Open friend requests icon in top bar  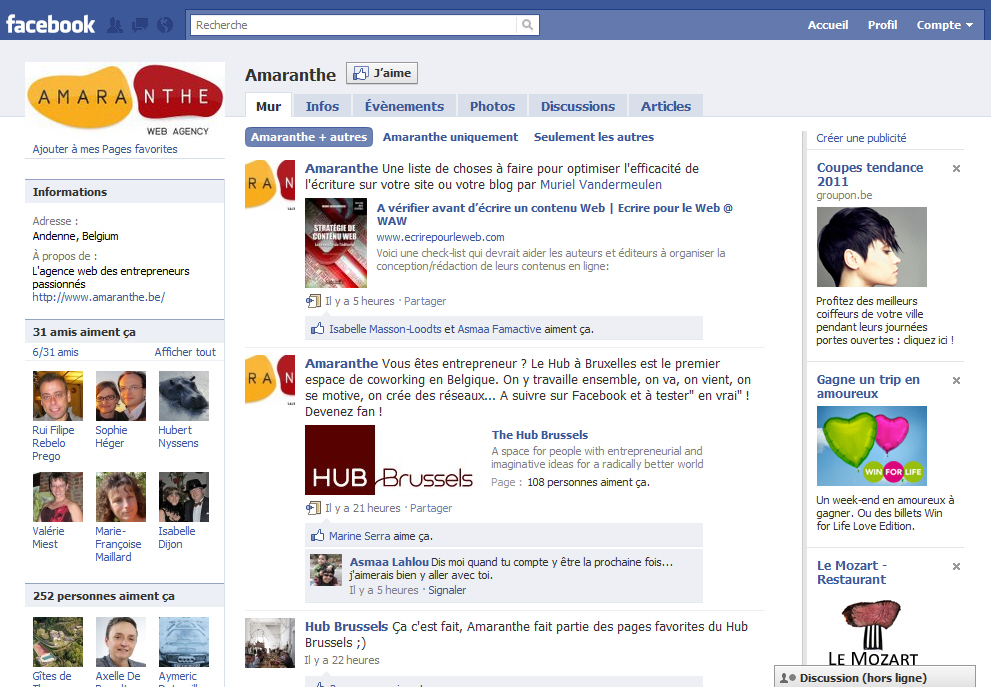pyautogui.click(x=115, y=25)
